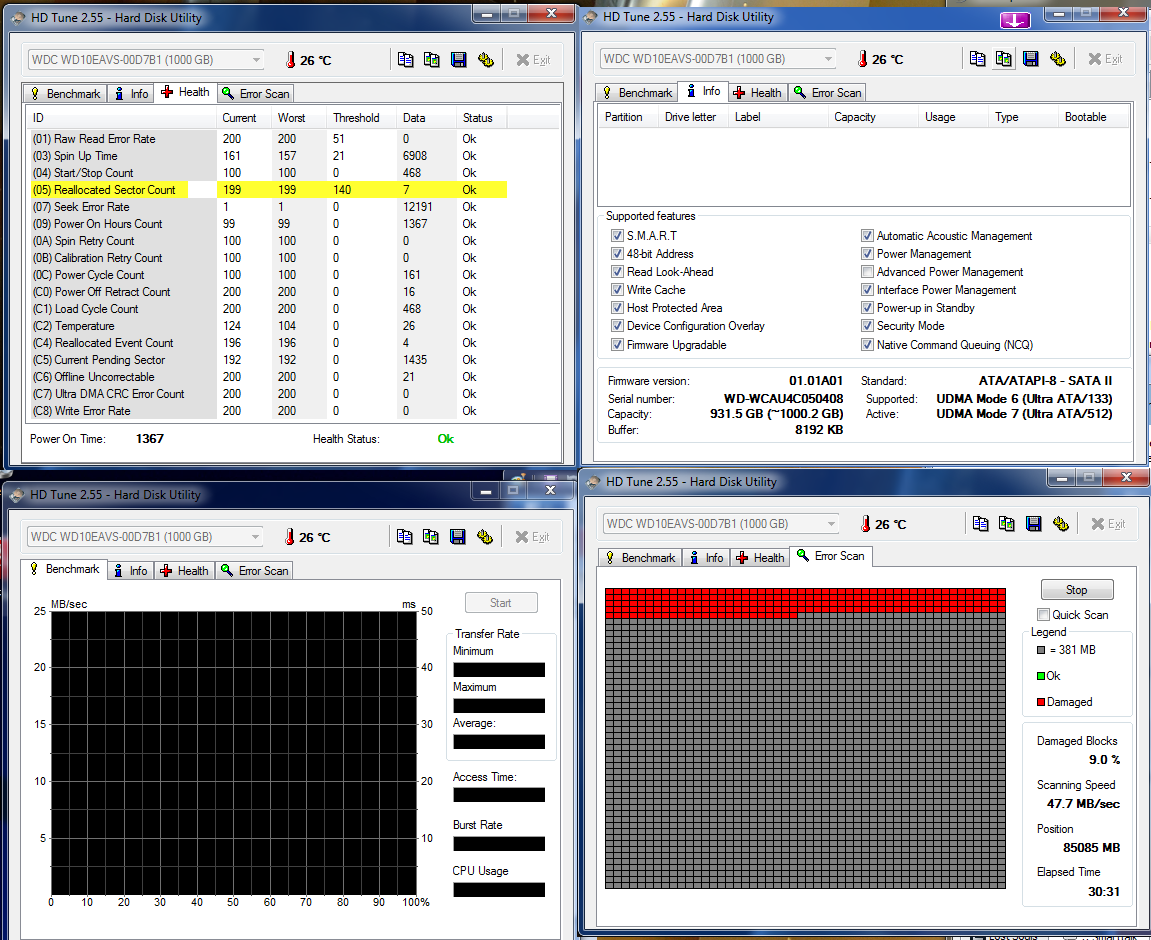Save floppy icon in Info window toolbar

pos(1031,59)
